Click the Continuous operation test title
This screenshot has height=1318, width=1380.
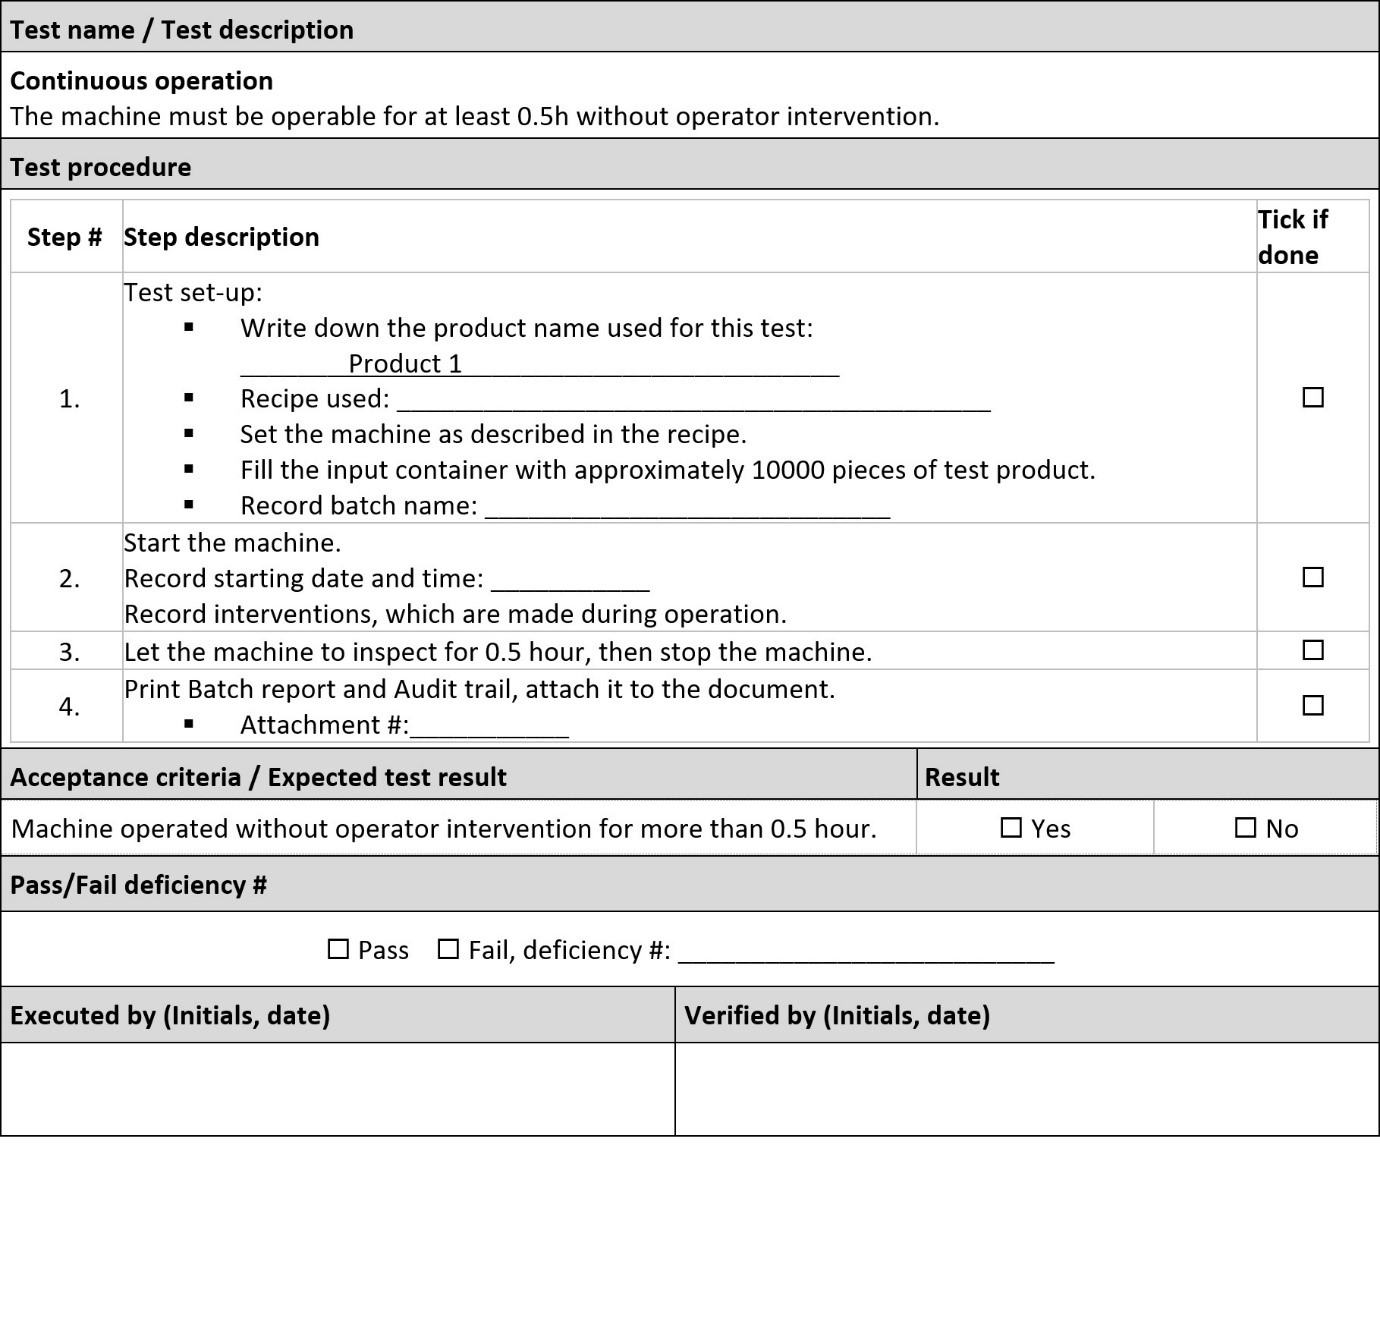tap(141, 81)
